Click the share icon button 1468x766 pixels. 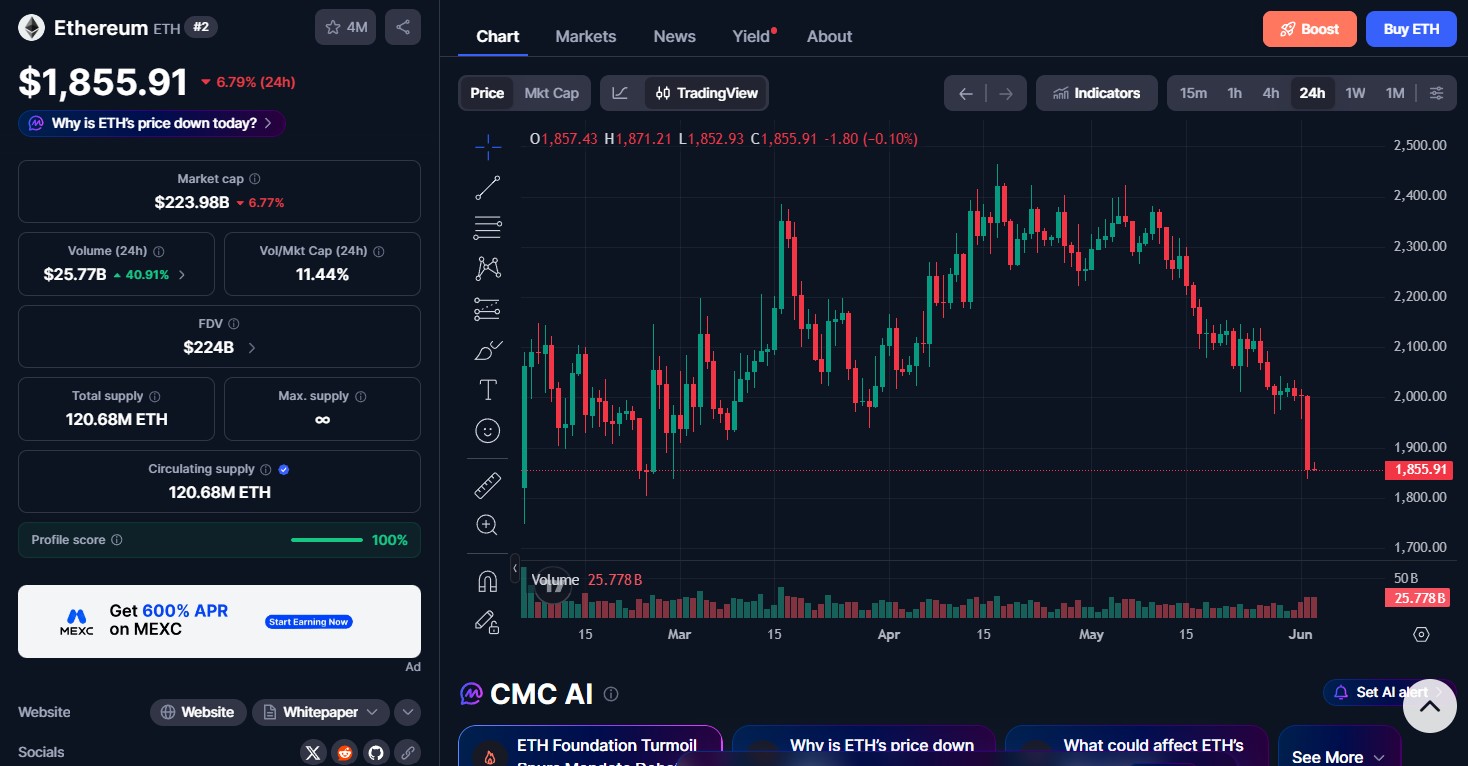click(x=403, y=27)
